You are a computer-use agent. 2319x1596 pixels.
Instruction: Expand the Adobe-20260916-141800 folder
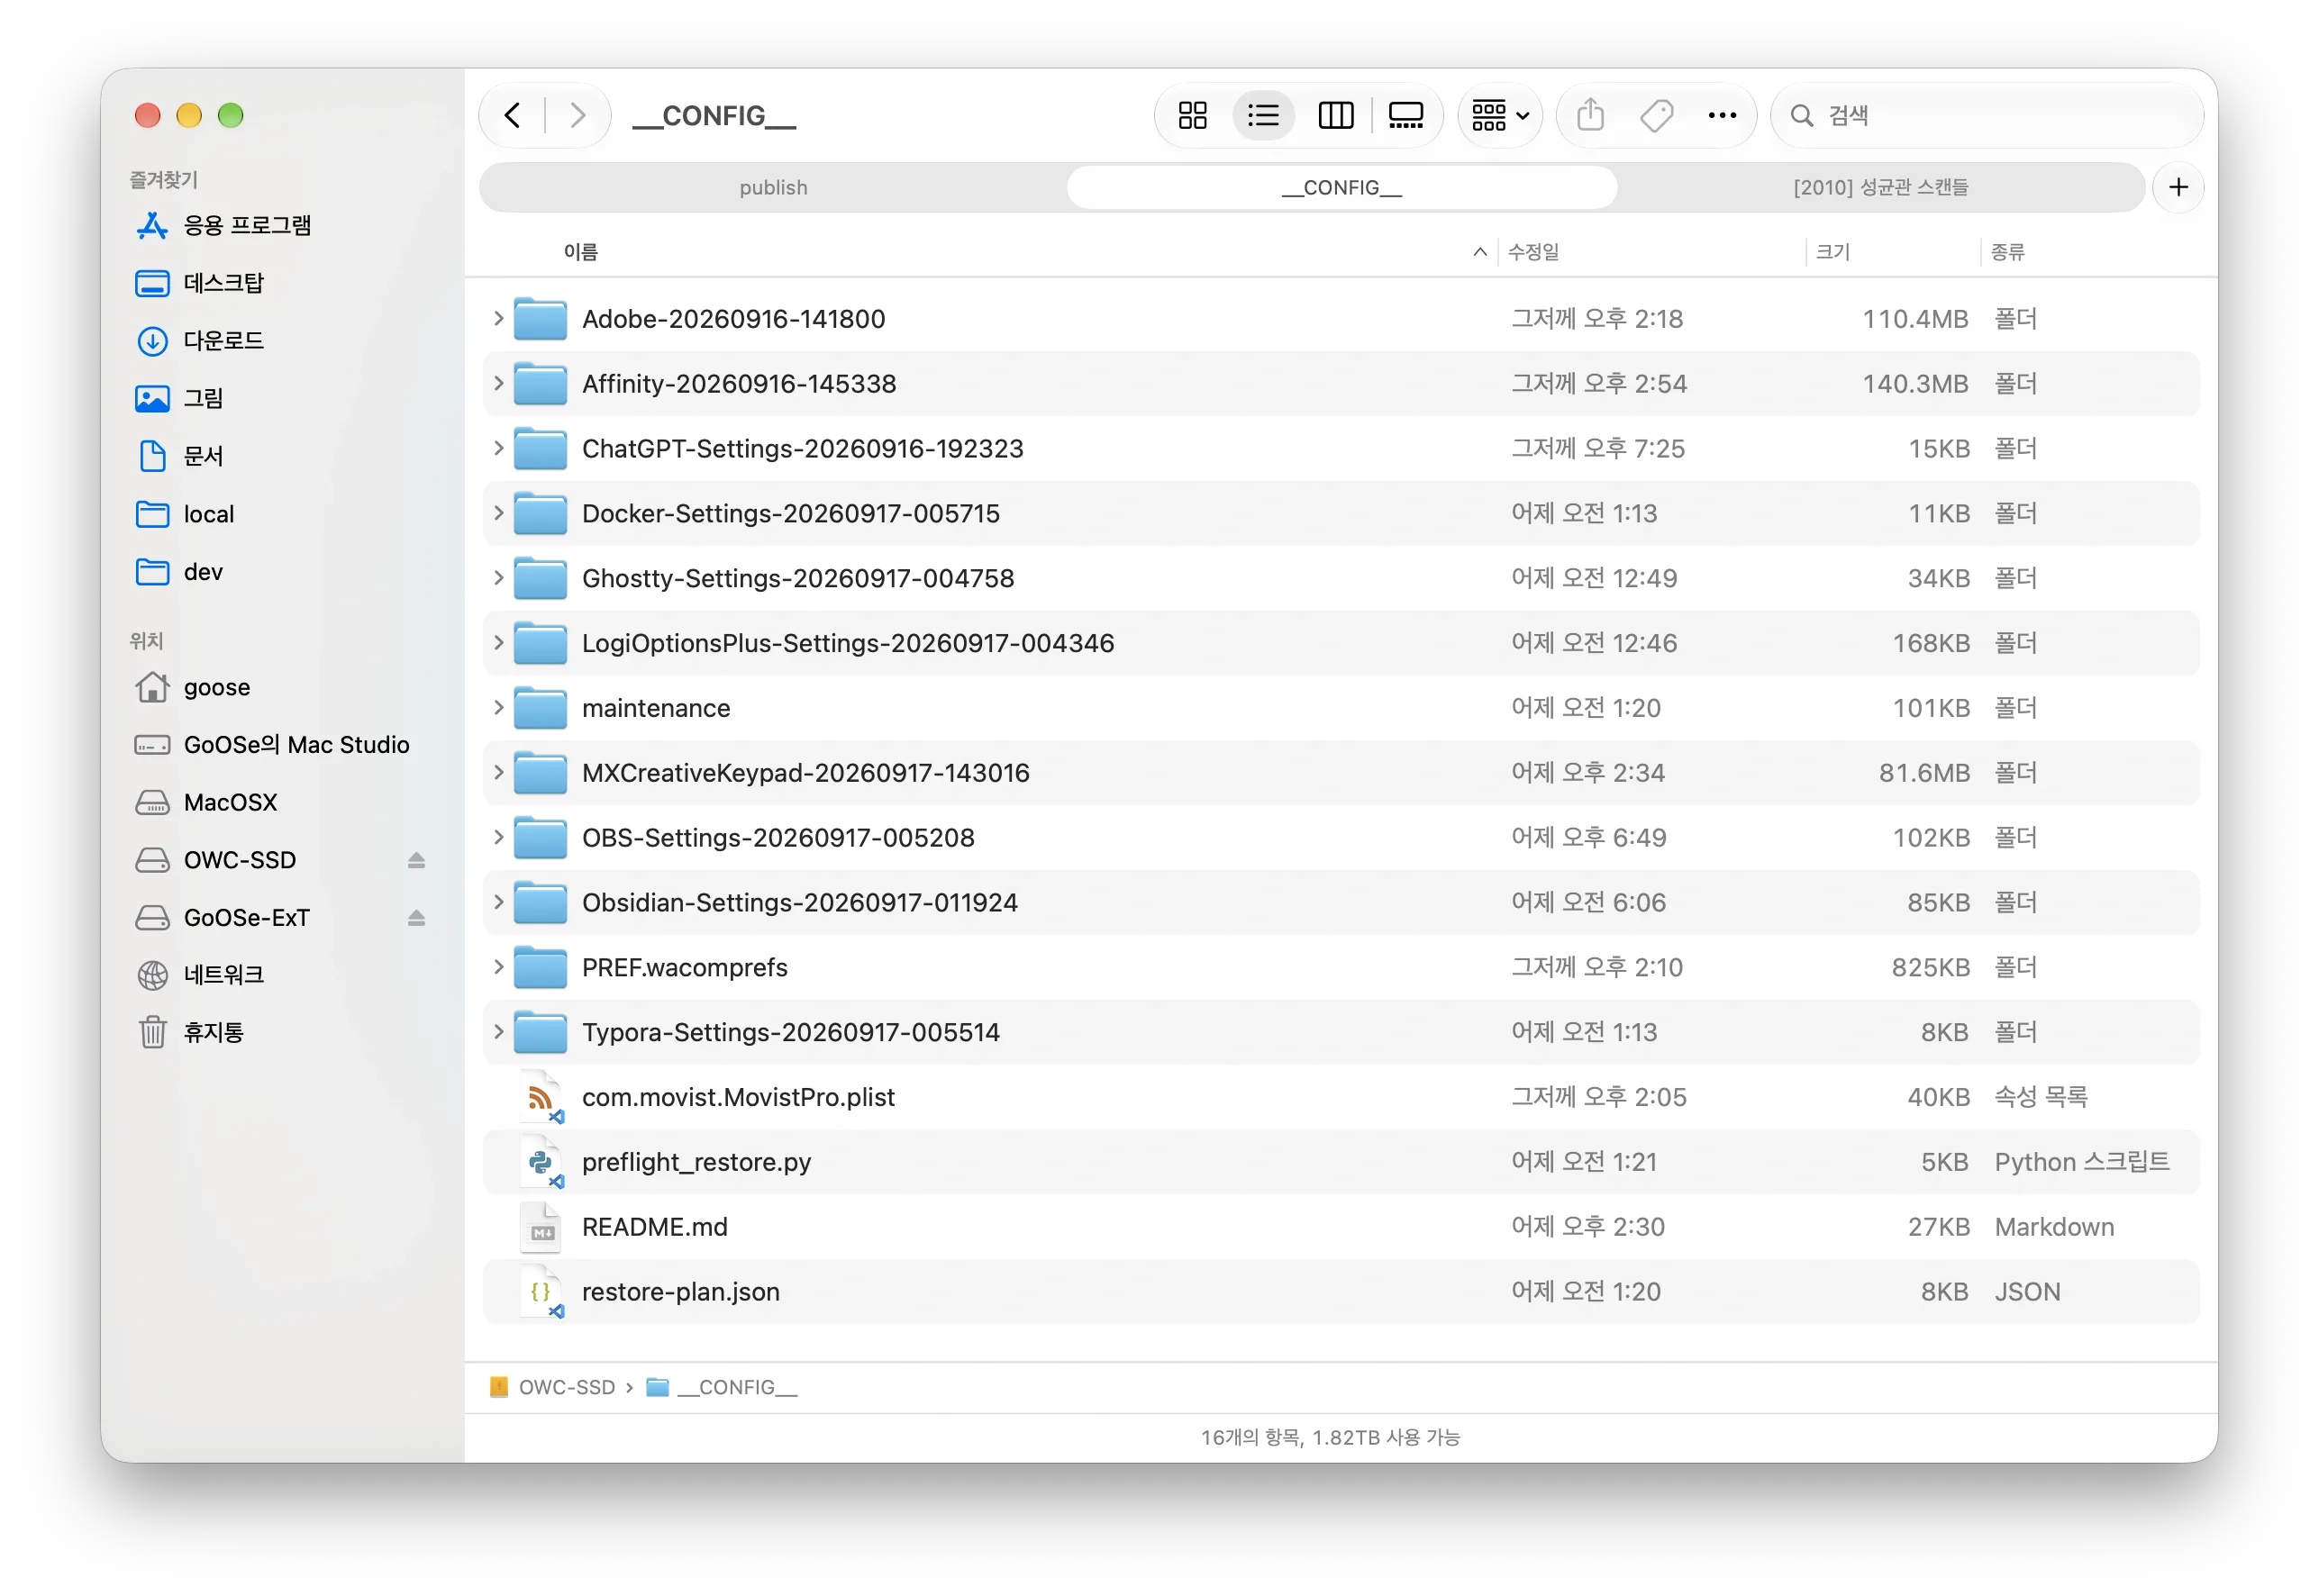[x=498, y=319]
